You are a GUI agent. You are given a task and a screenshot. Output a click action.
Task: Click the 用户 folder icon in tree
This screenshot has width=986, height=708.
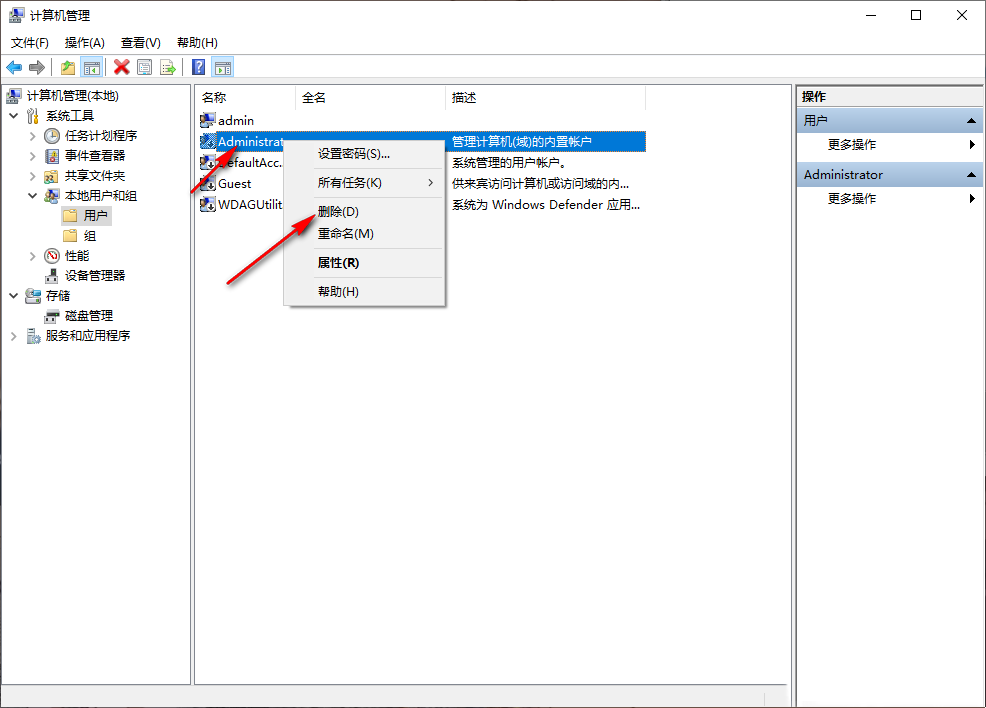coord(70,216)
